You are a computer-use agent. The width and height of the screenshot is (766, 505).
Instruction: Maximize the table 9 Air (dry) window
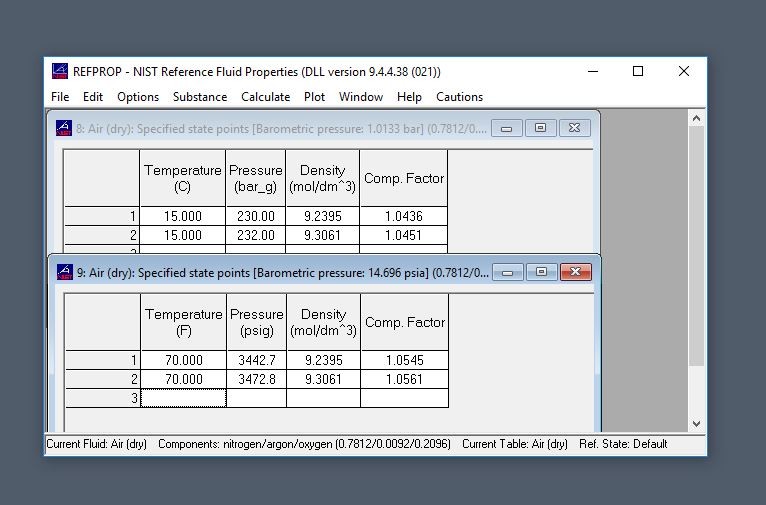click(541, 272)
